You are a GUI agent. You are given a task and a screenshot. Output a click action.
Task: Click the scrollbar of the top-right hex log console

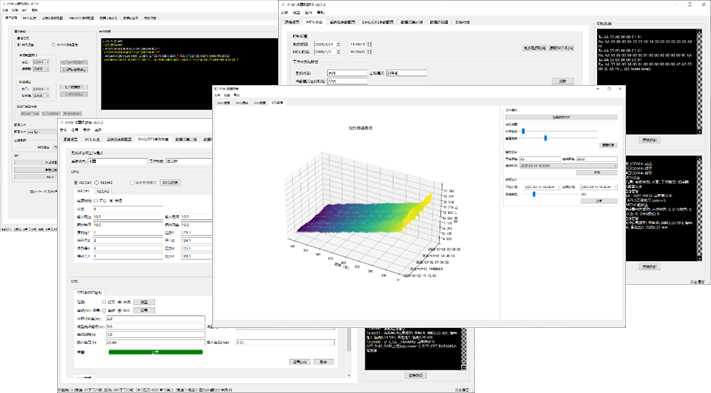tap(699, 82)
